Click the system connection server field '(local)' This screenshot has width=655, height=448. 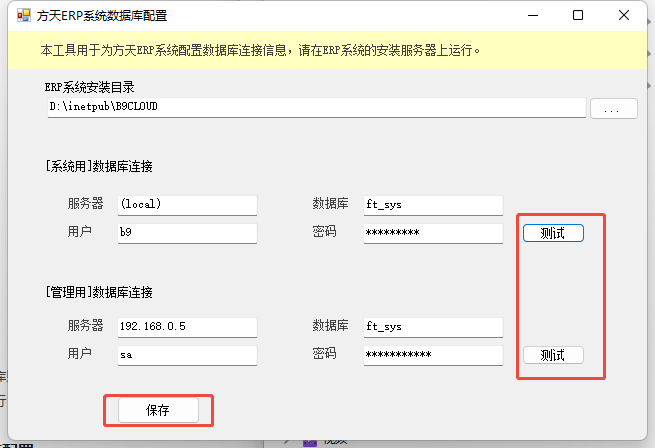tap(187, 205)
